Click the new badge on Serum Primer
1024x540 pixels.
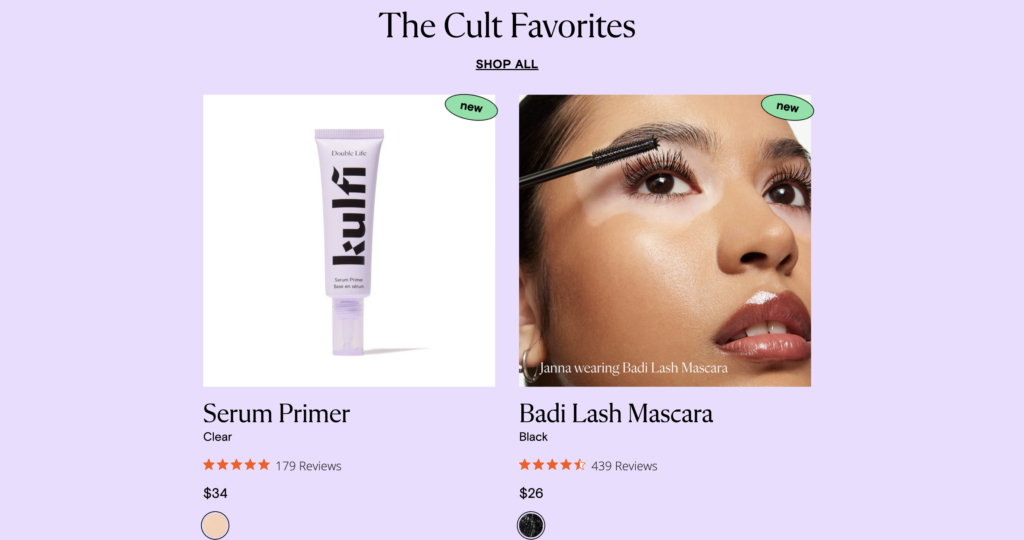472,107
